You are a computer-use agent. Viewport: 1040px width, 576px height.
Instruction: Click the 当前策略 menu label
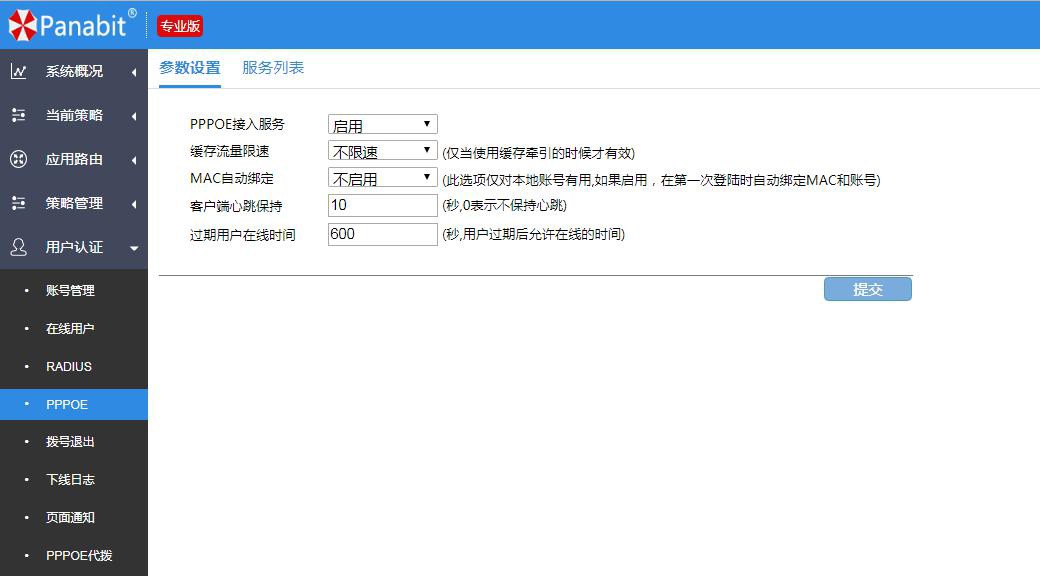click(74, 115)
